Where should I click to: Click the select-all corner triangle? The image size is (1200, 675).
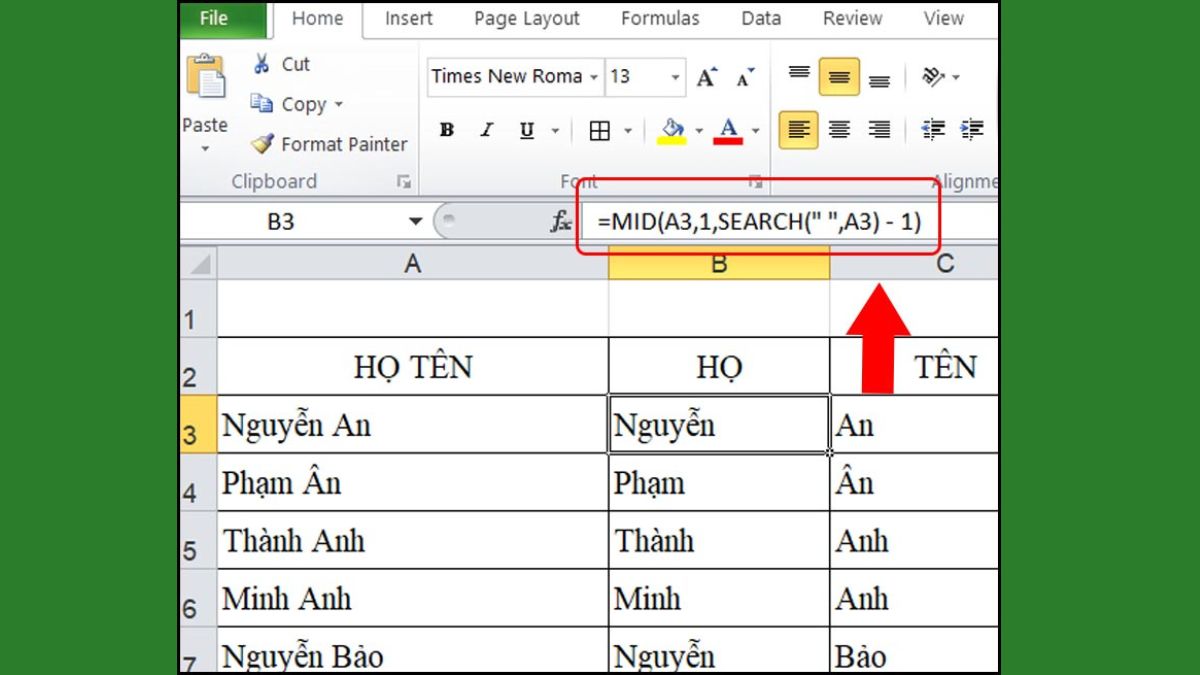click(199, 264)
